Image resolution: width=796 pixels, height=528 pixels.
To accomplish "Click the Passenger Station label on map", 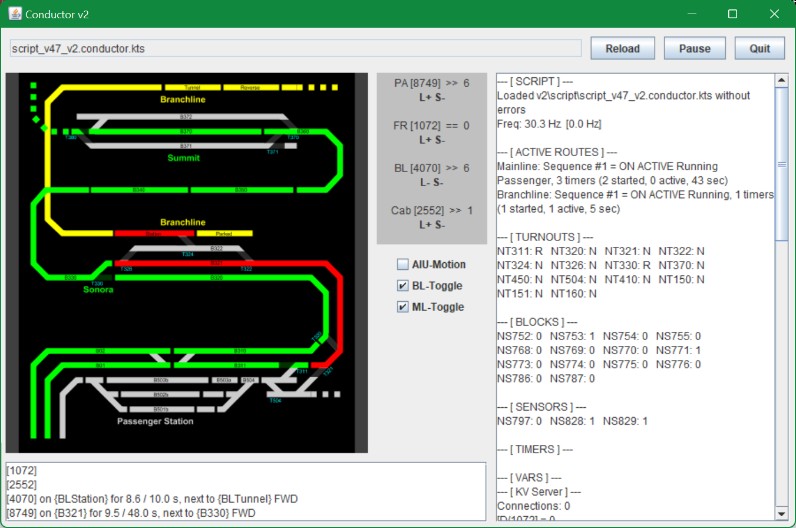I will [155, 421].
